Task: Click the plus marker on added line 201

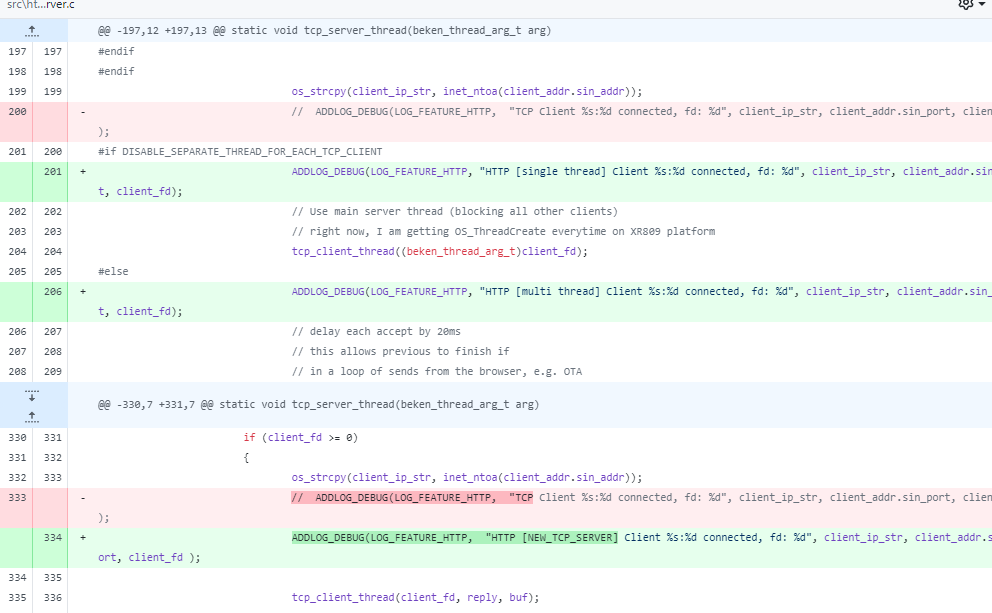Action: pos(83,171)
